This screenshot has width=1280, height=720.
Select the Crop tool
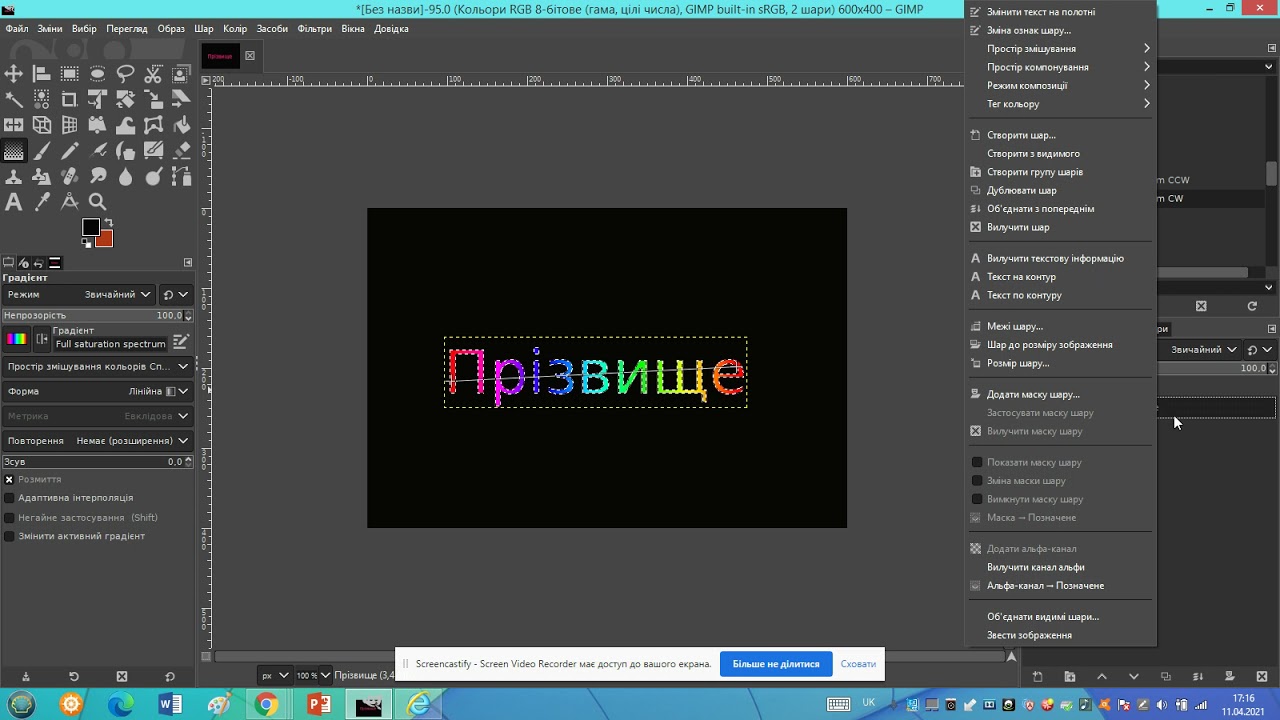click(x=70, y=99)
